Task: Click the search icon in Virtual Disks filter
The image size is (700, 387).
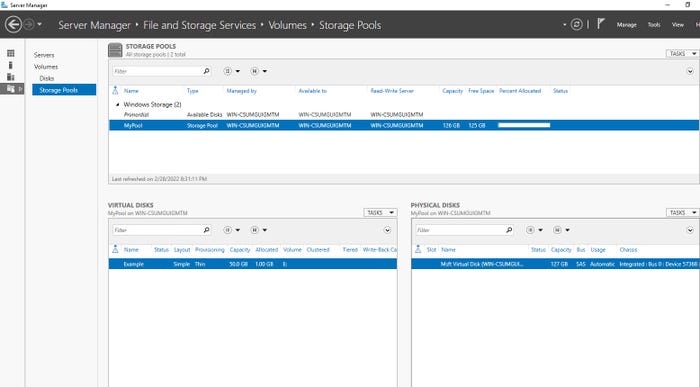Action: (x=206, y=230)
